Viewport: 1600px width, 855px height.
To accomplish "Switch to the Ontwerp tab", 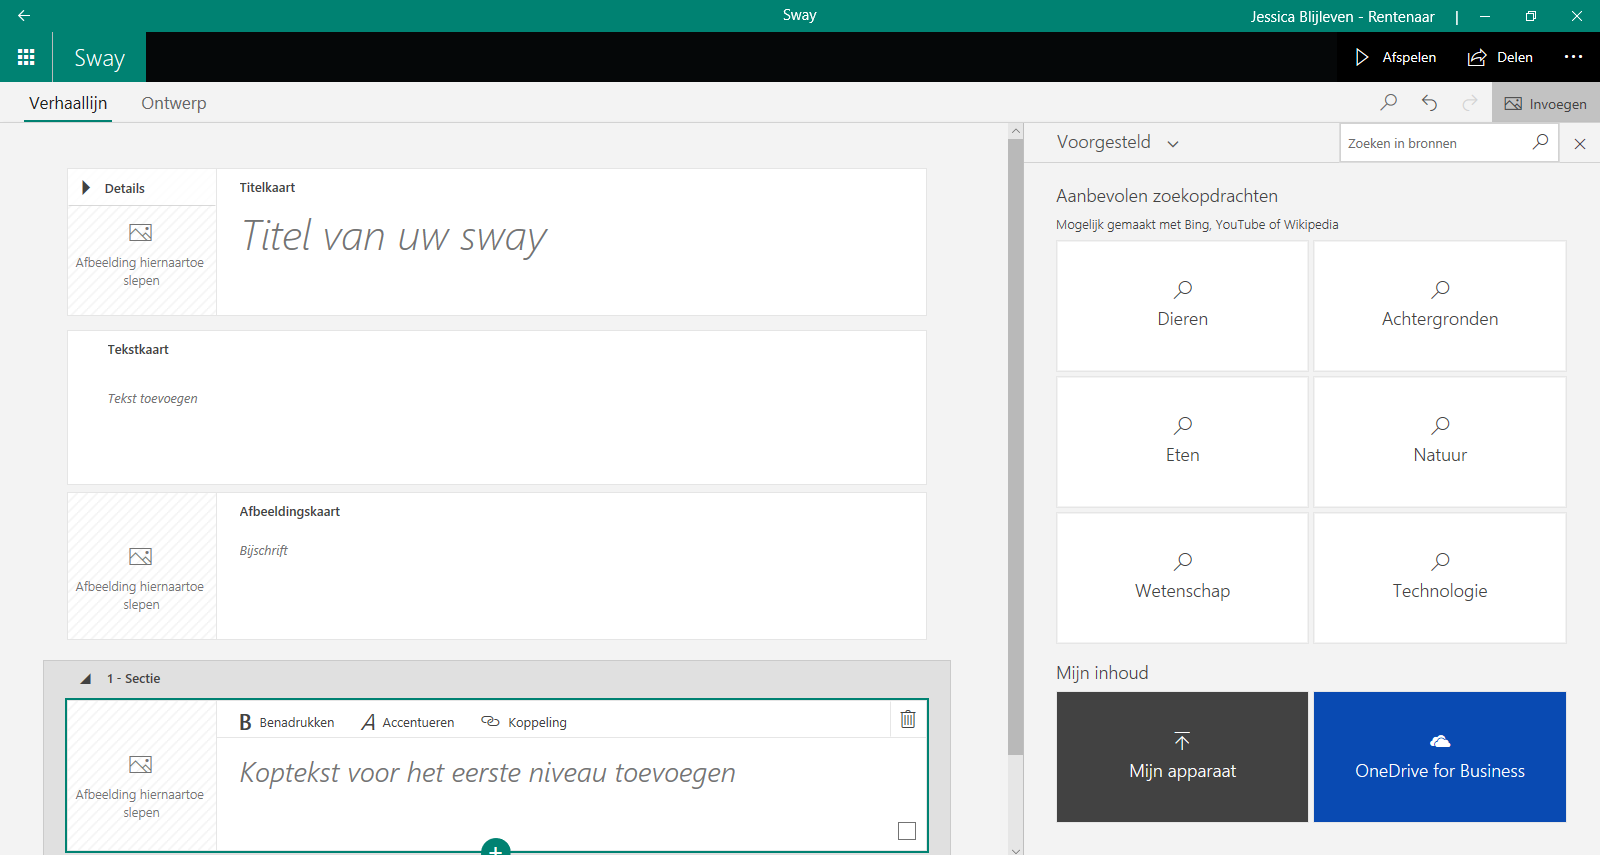I will (x=174, y=103).
